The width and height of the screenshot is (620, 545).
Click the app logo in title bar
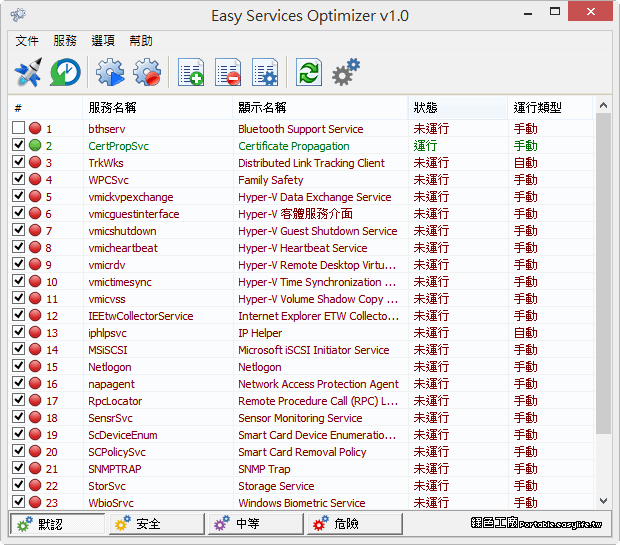point(18,15)
